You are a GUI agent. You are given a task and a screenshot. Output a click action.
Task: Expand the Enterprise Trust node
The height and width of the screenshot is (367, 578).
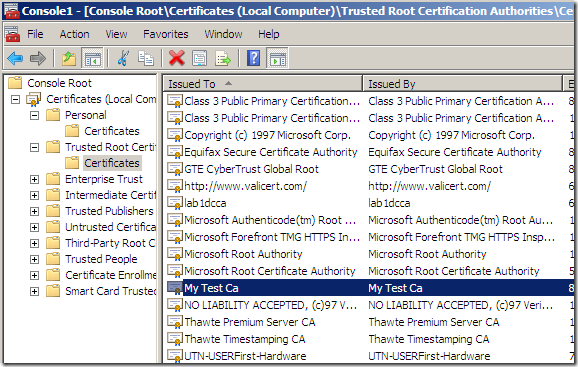(34, 179)
